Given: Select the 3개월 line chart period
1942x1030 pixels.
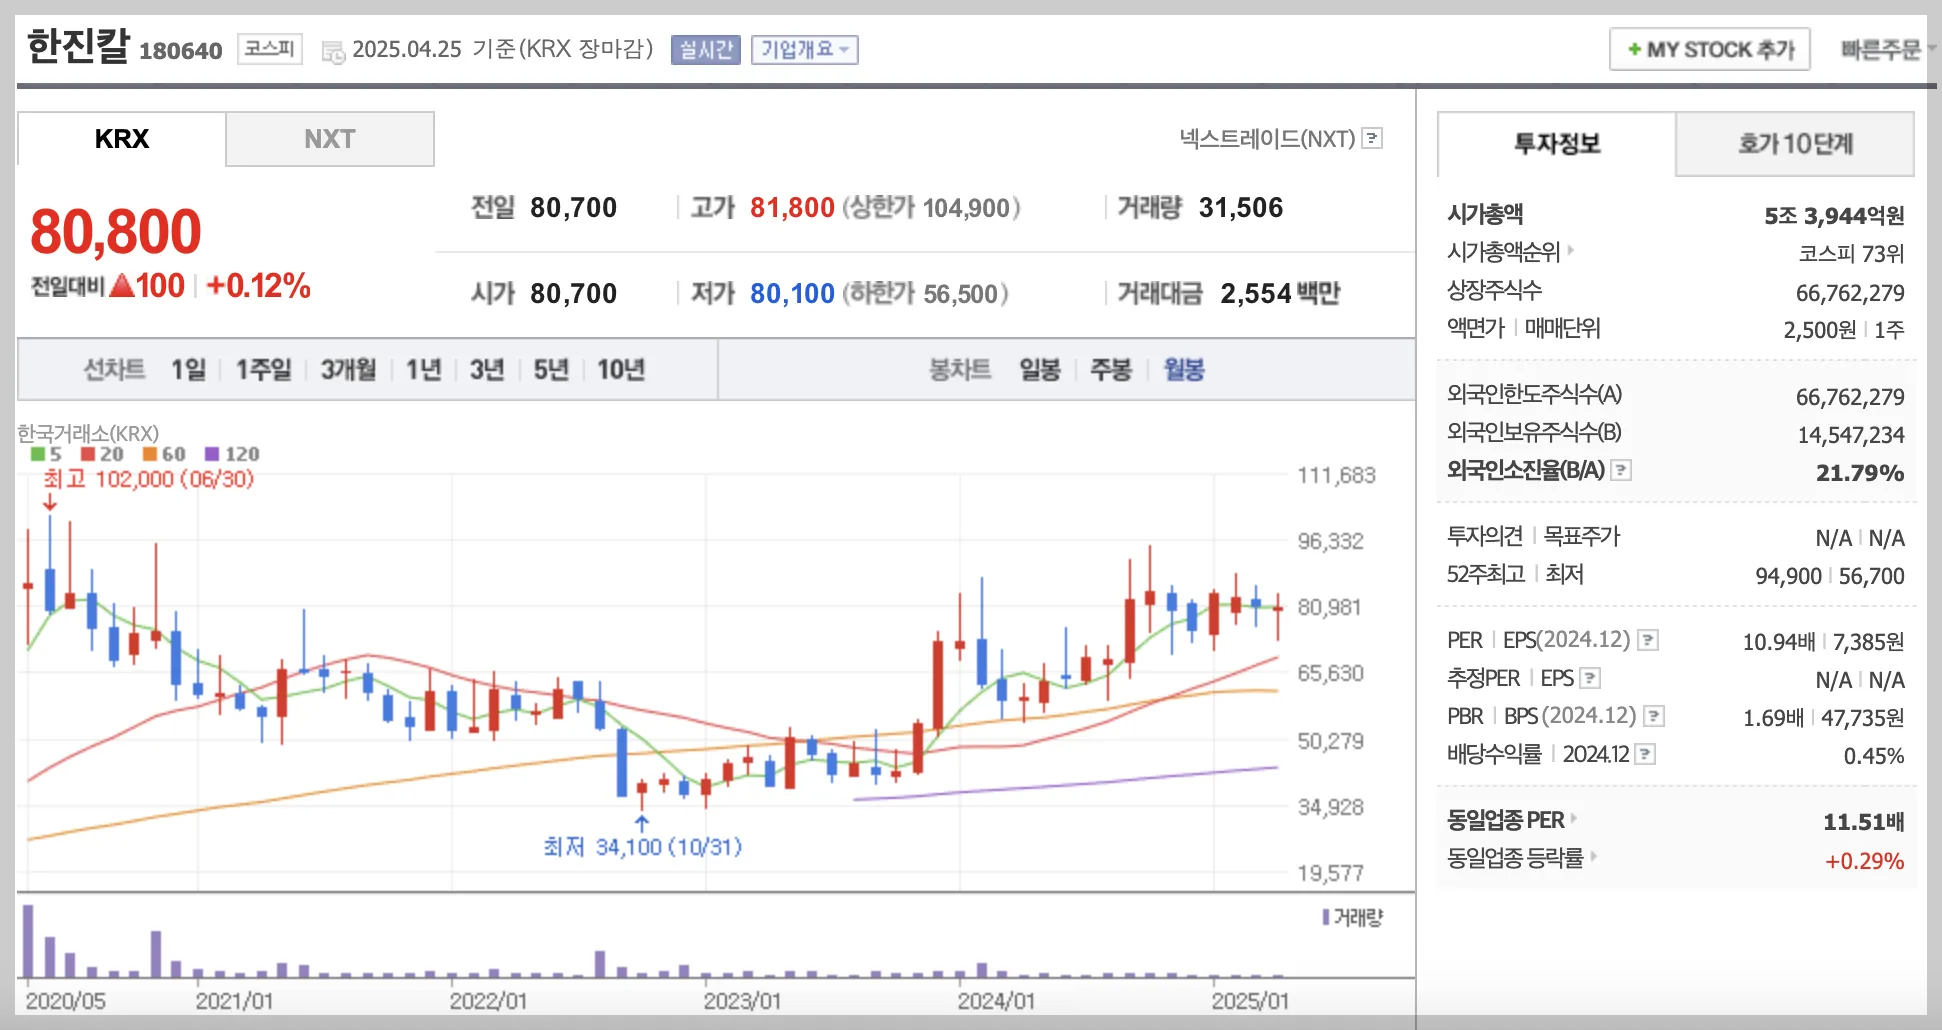Looking at the screenshot, I should pos(348,370).
